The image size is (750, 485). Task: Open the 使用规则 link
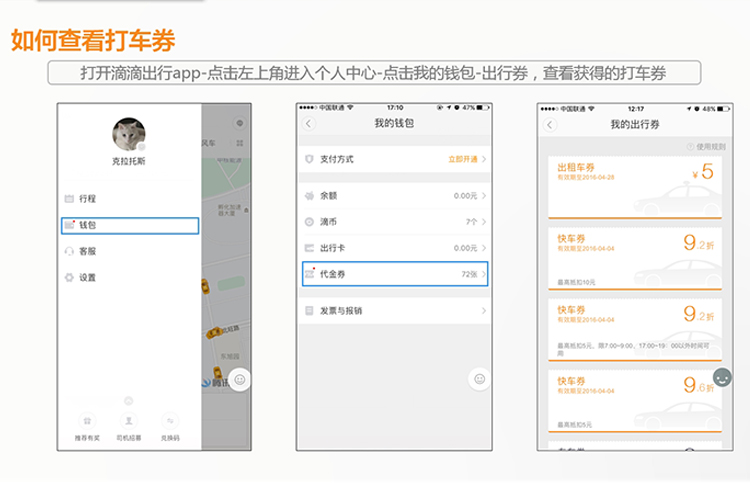pos(711,147)
